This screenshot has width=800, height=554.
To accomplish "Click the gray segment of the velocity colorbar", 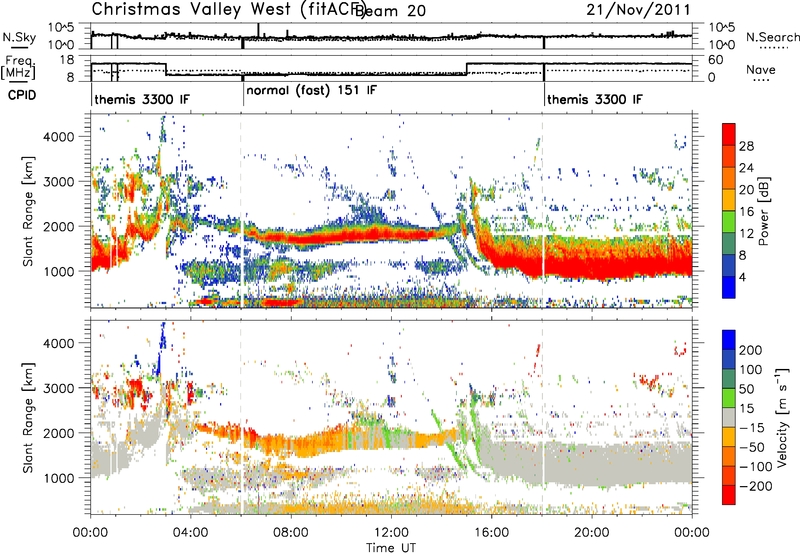I will pyautogui.click(x=729, y=417).
